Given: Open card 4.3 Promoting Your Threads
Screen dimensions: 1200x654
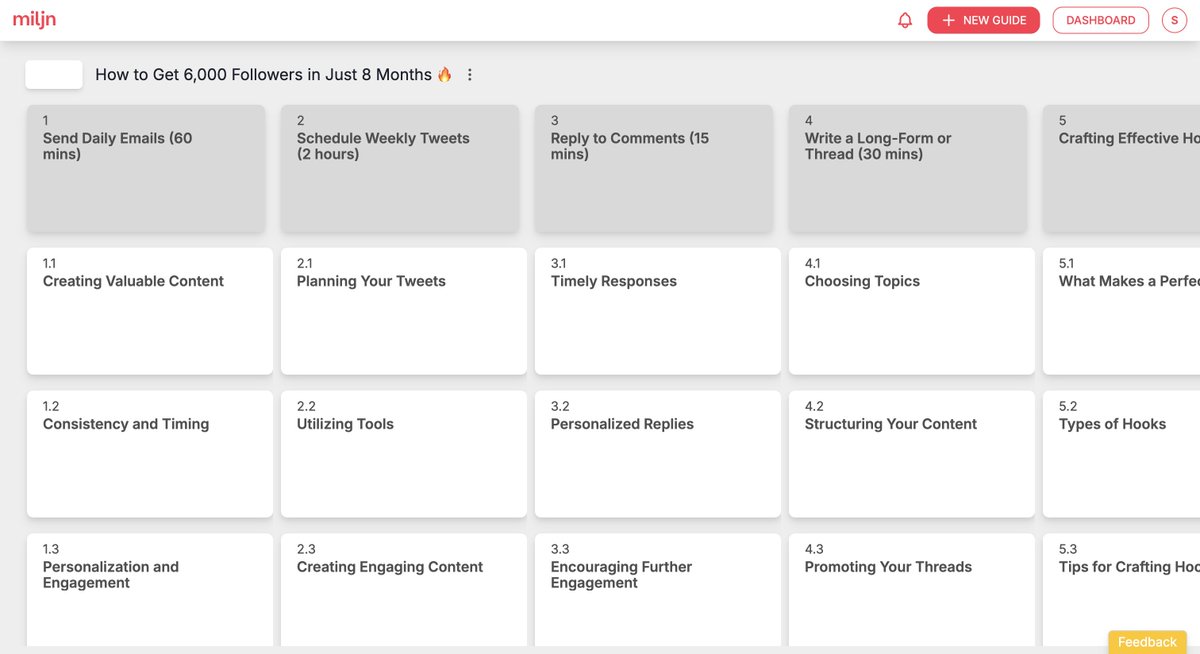Looking at the screenshot, I should tap(912, 590).
